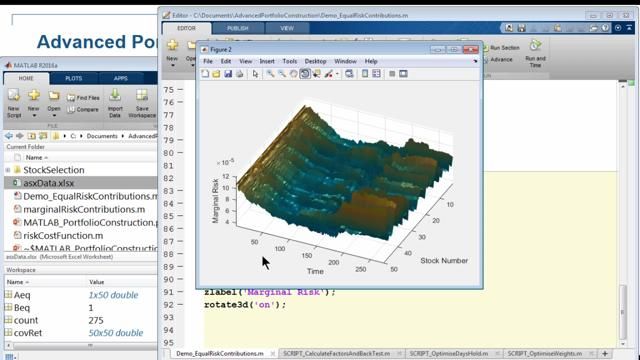Select Edit Plot arrow tool in Figure 2
Screen dimensions: 640x360
(256, 74)
